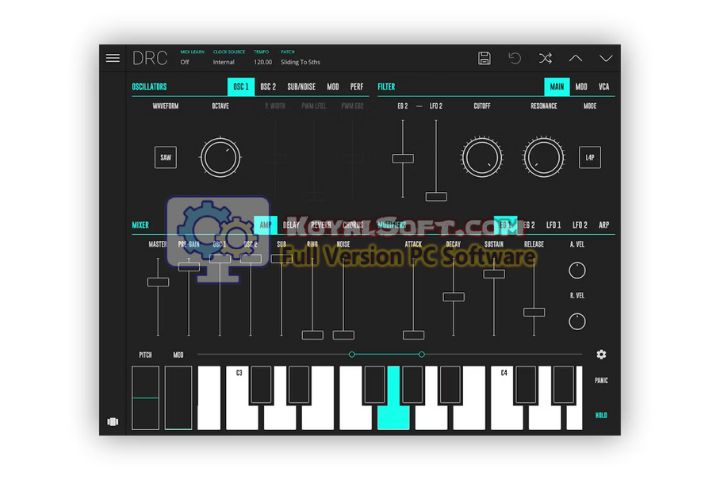This screenshot has height=480, width=720.
Task: Click the Resonance knob
Action: 544,157
